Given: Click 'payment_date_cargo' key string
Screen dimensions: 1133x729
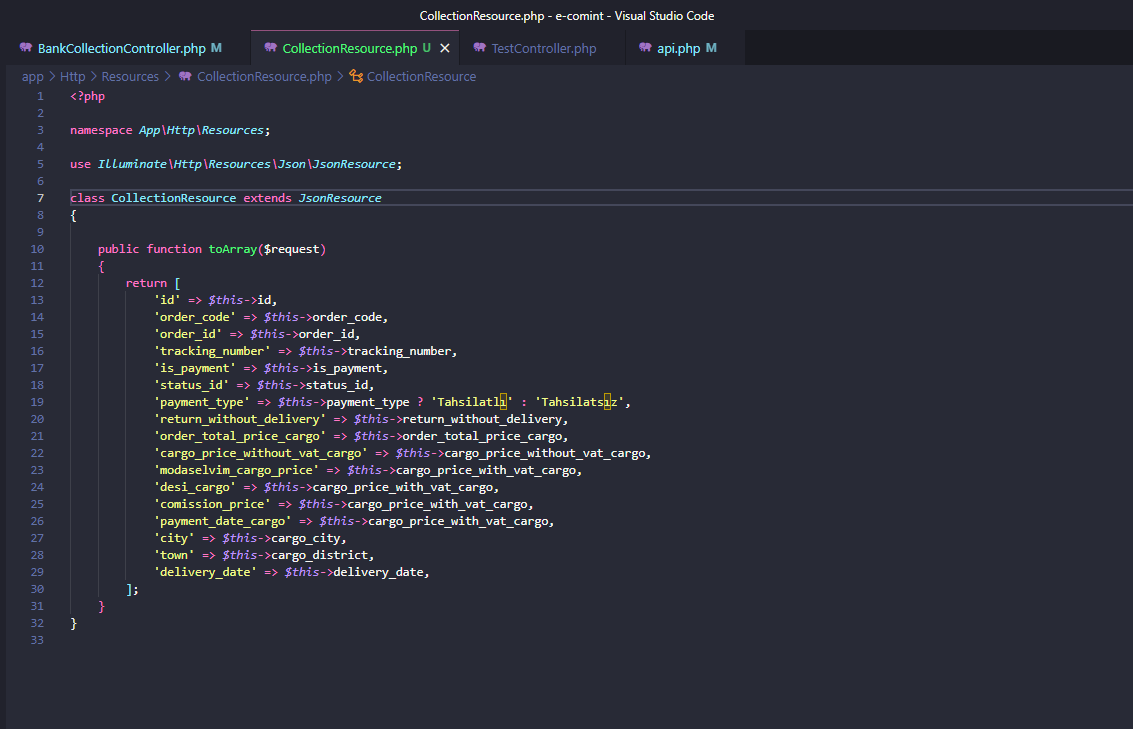Looking at the screenshot, I should point(223,521).
